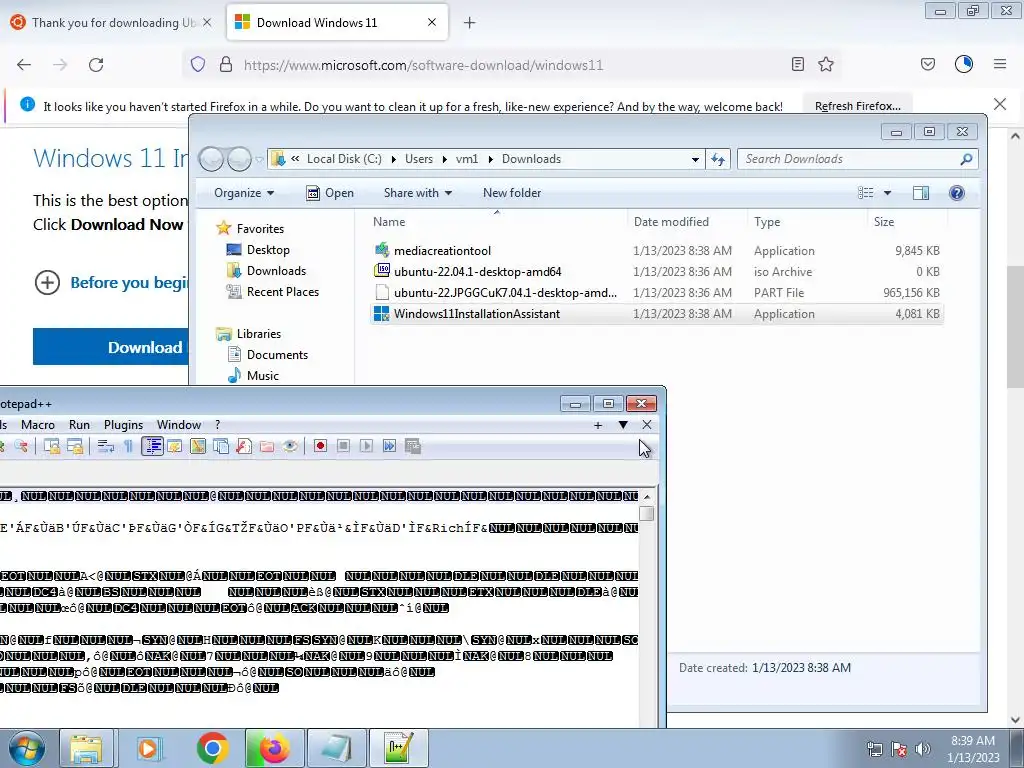
Task: Open Notepad++ Function List icon
Action: [x=244, y=446]
